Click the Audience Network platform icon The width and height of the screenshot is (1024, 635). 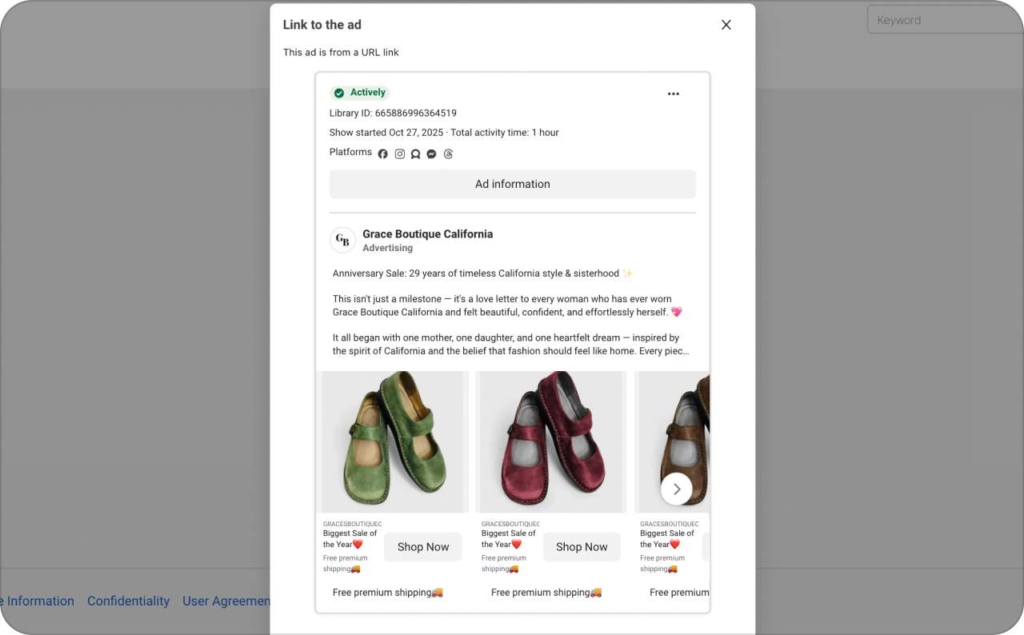point(415,154)
